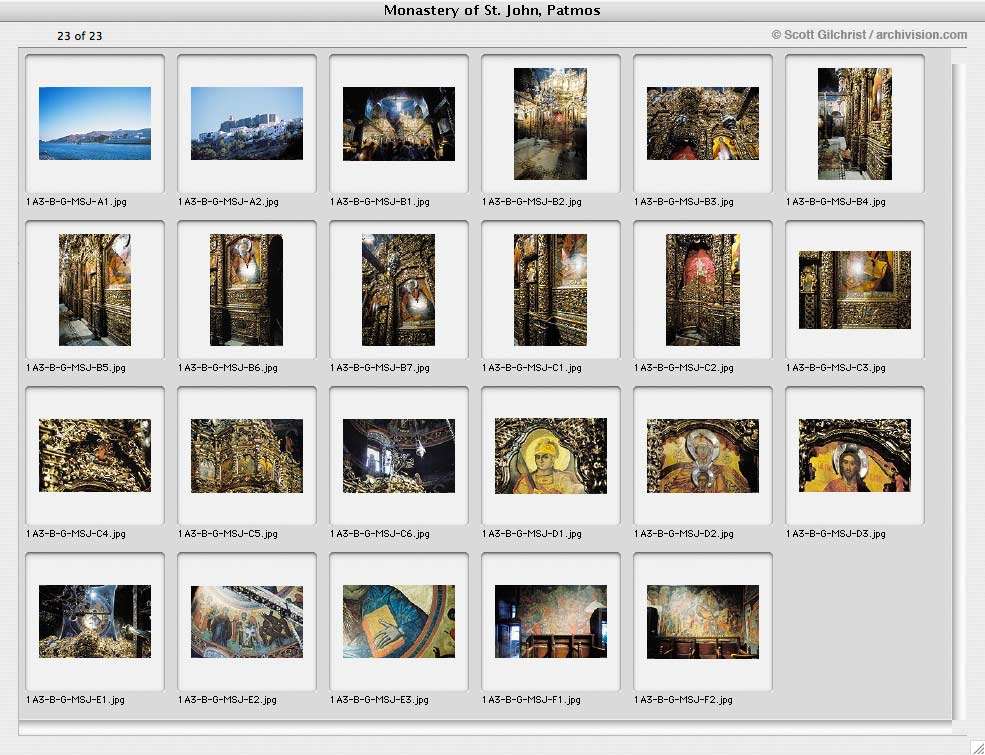Click the filename label 1A3-B-G-MSJ-E3.jpg
The height and width of the screenshot is (755, 985).
[379, 699]
